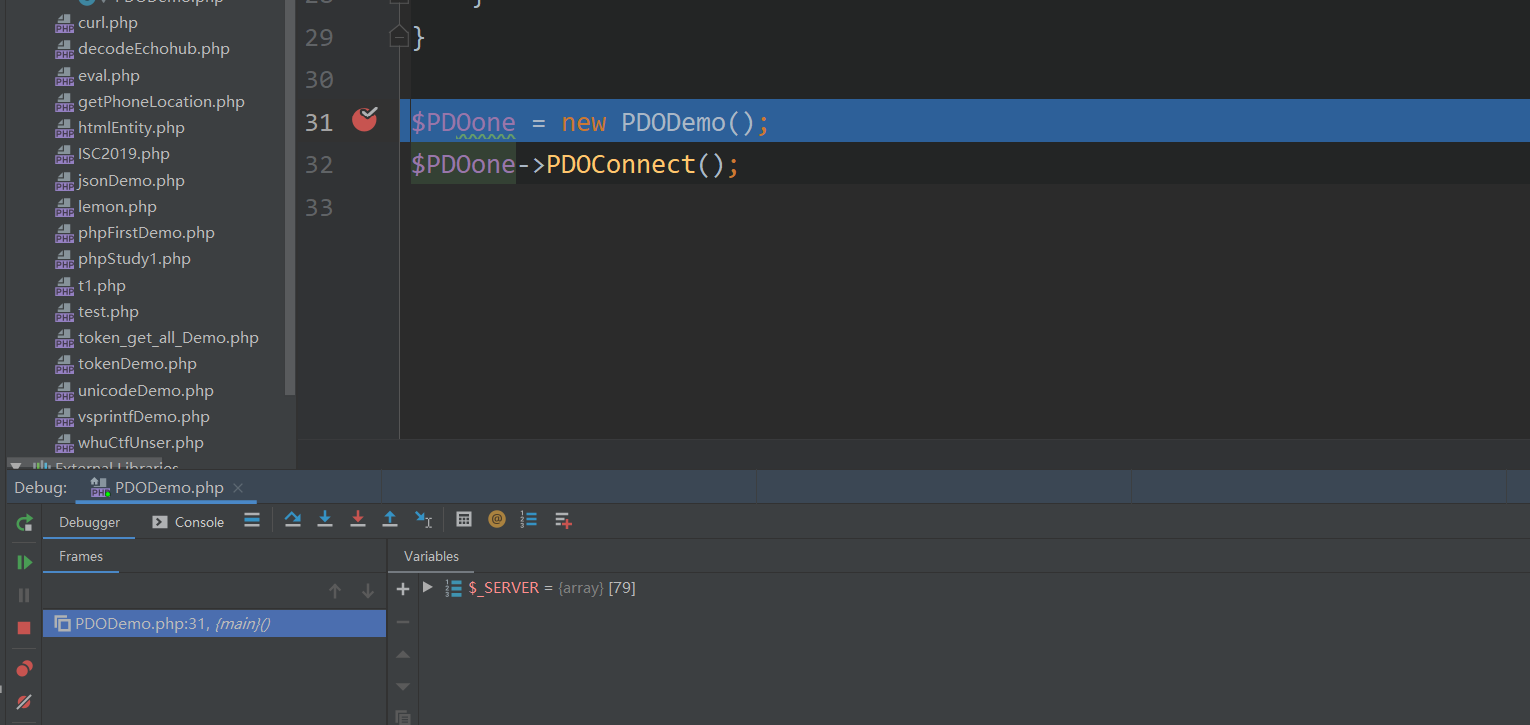Click the PDODemo class name on line 31
Screen dimensions: 1530x725
click(674, 122)
